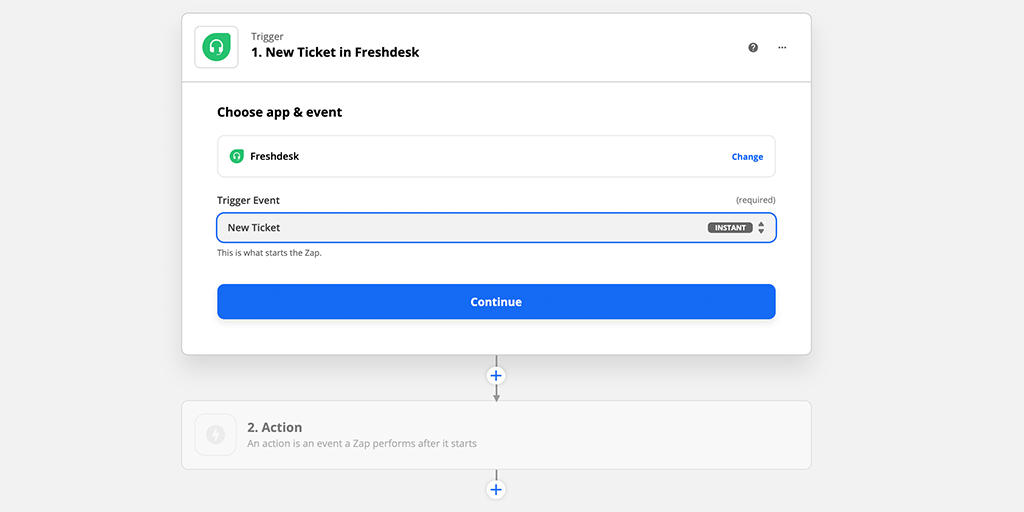Image resolution: width=1024 pixels, height=512 pixels.
Task: Click the Continue button
Action: coord(496,302)
